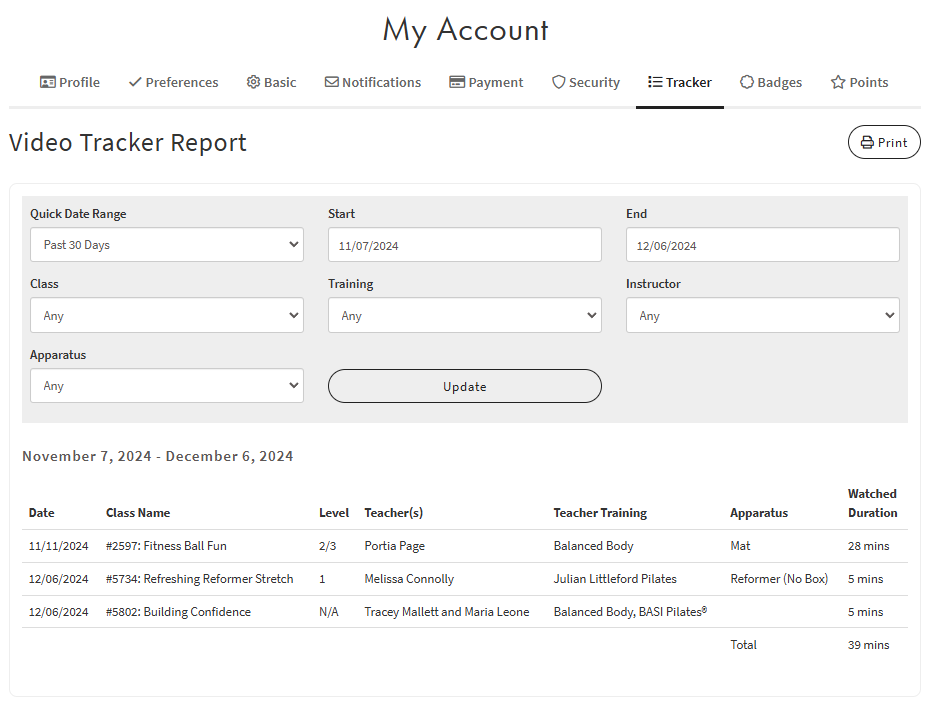Switch to the Security tab
This screenshot has height=720, width=934.
[586, 82]
